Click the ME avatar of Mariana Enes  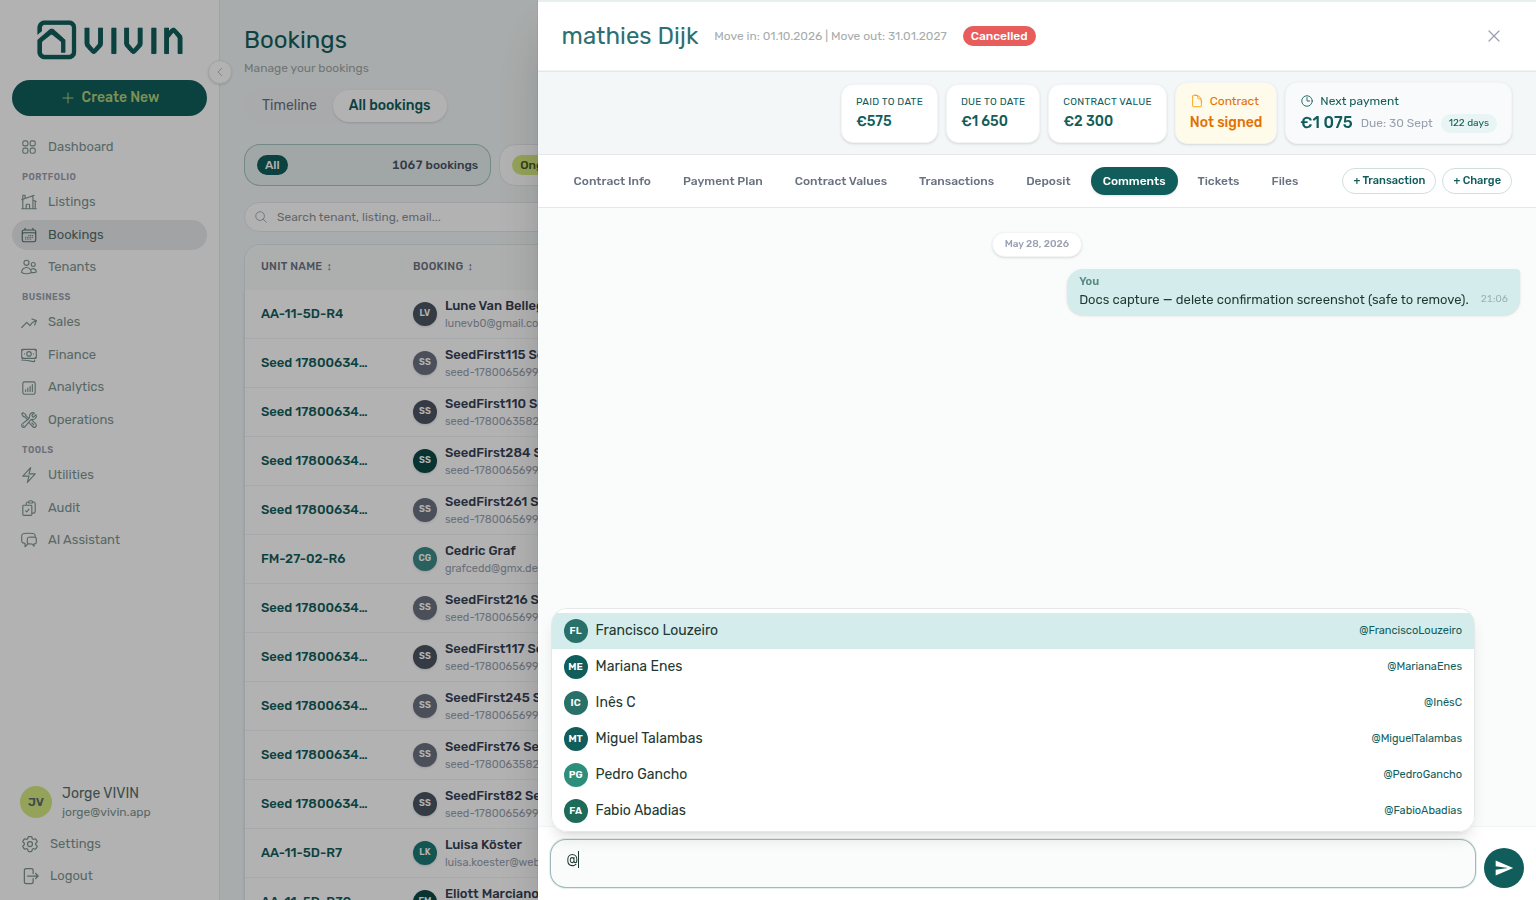coord(576,667)
